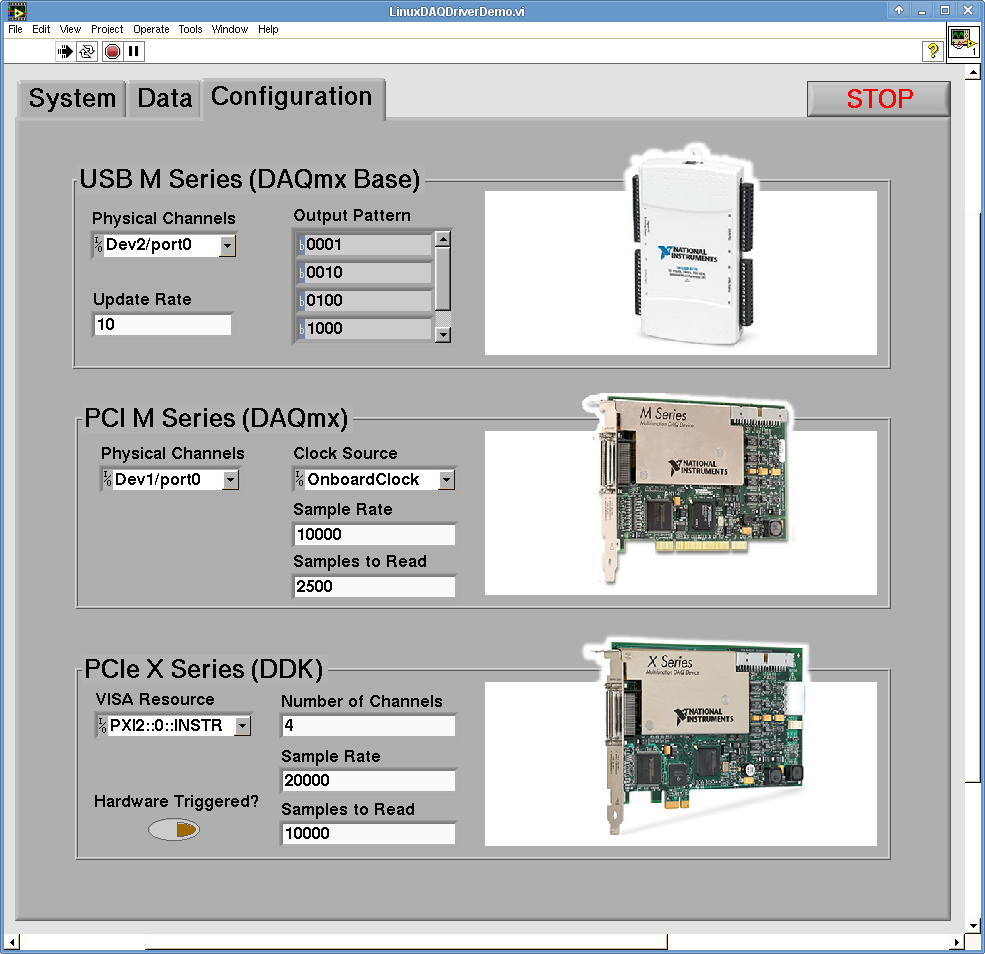Click the Output Pattern scroll down arrow
Screen dimensions: 985x954
(443, 335)
